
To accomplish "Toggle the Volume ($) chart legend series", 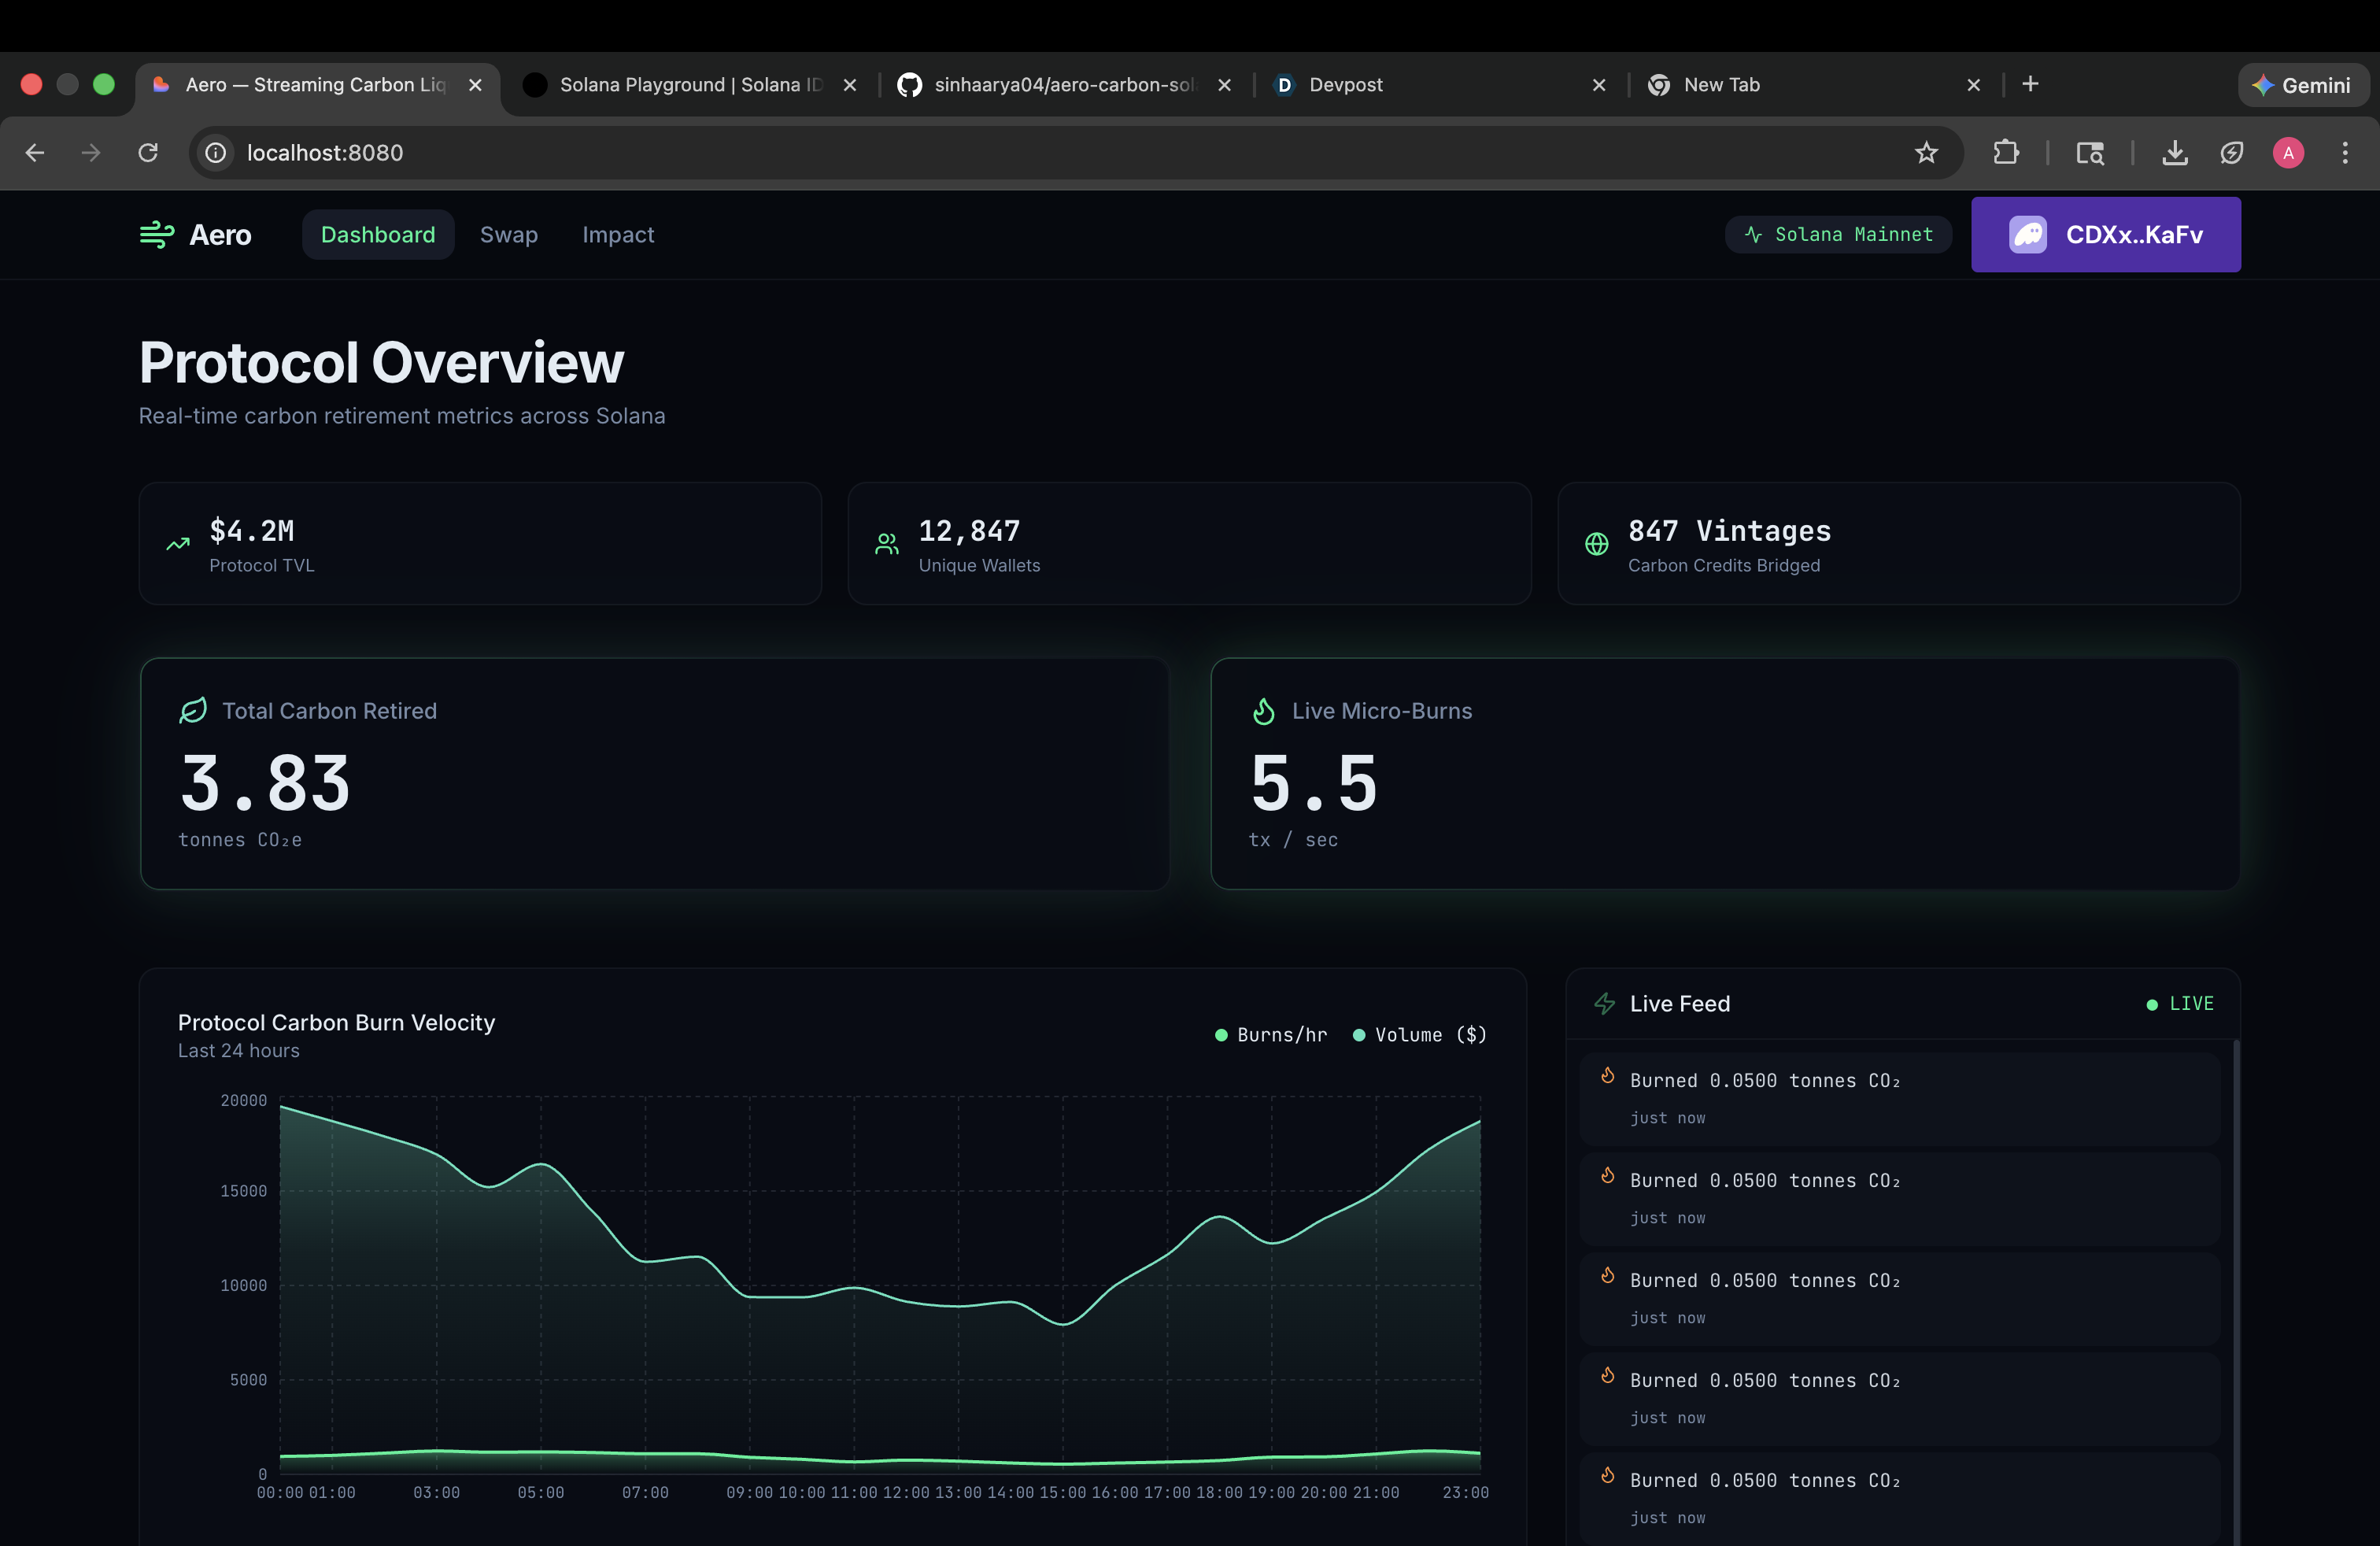I will 1420,1035.
